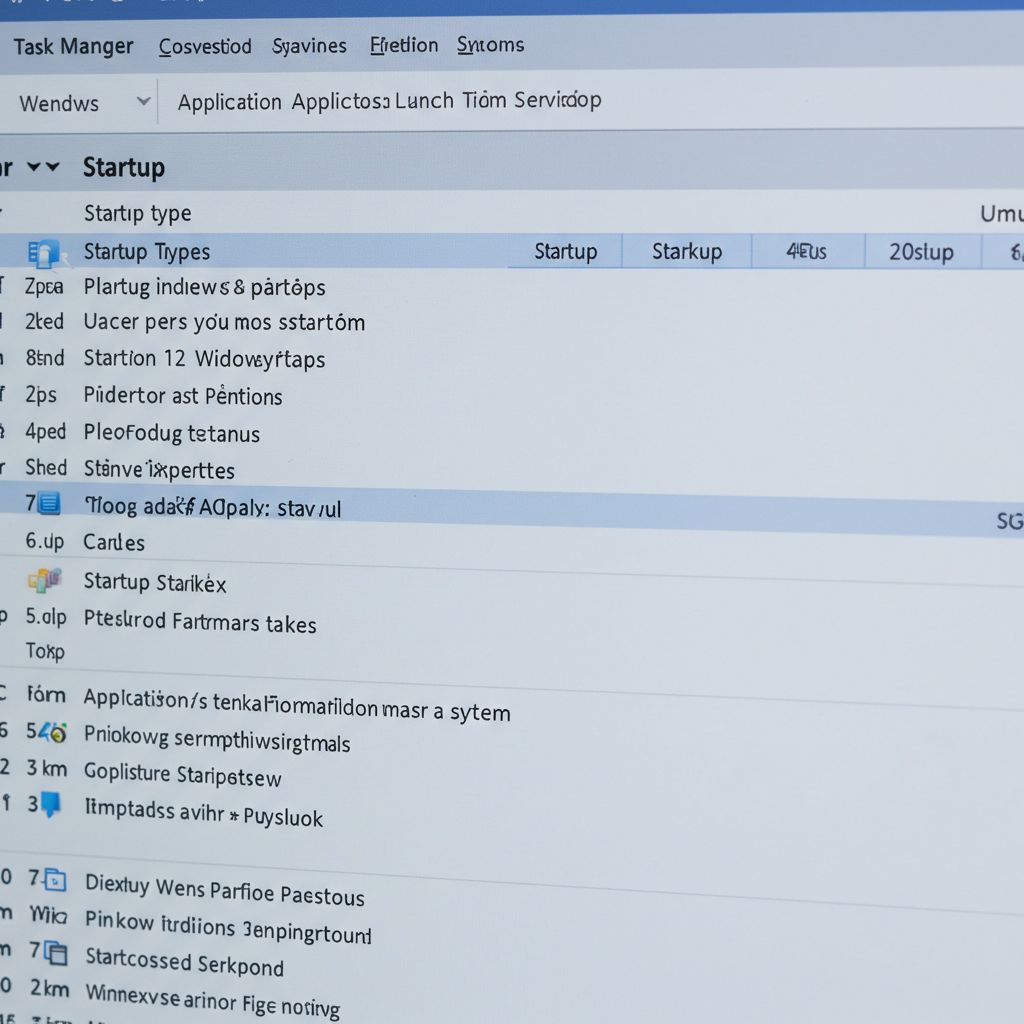Click the 8tnd value in first column
This screenshot has width=1024, height=1024.
tap(45, 358)
